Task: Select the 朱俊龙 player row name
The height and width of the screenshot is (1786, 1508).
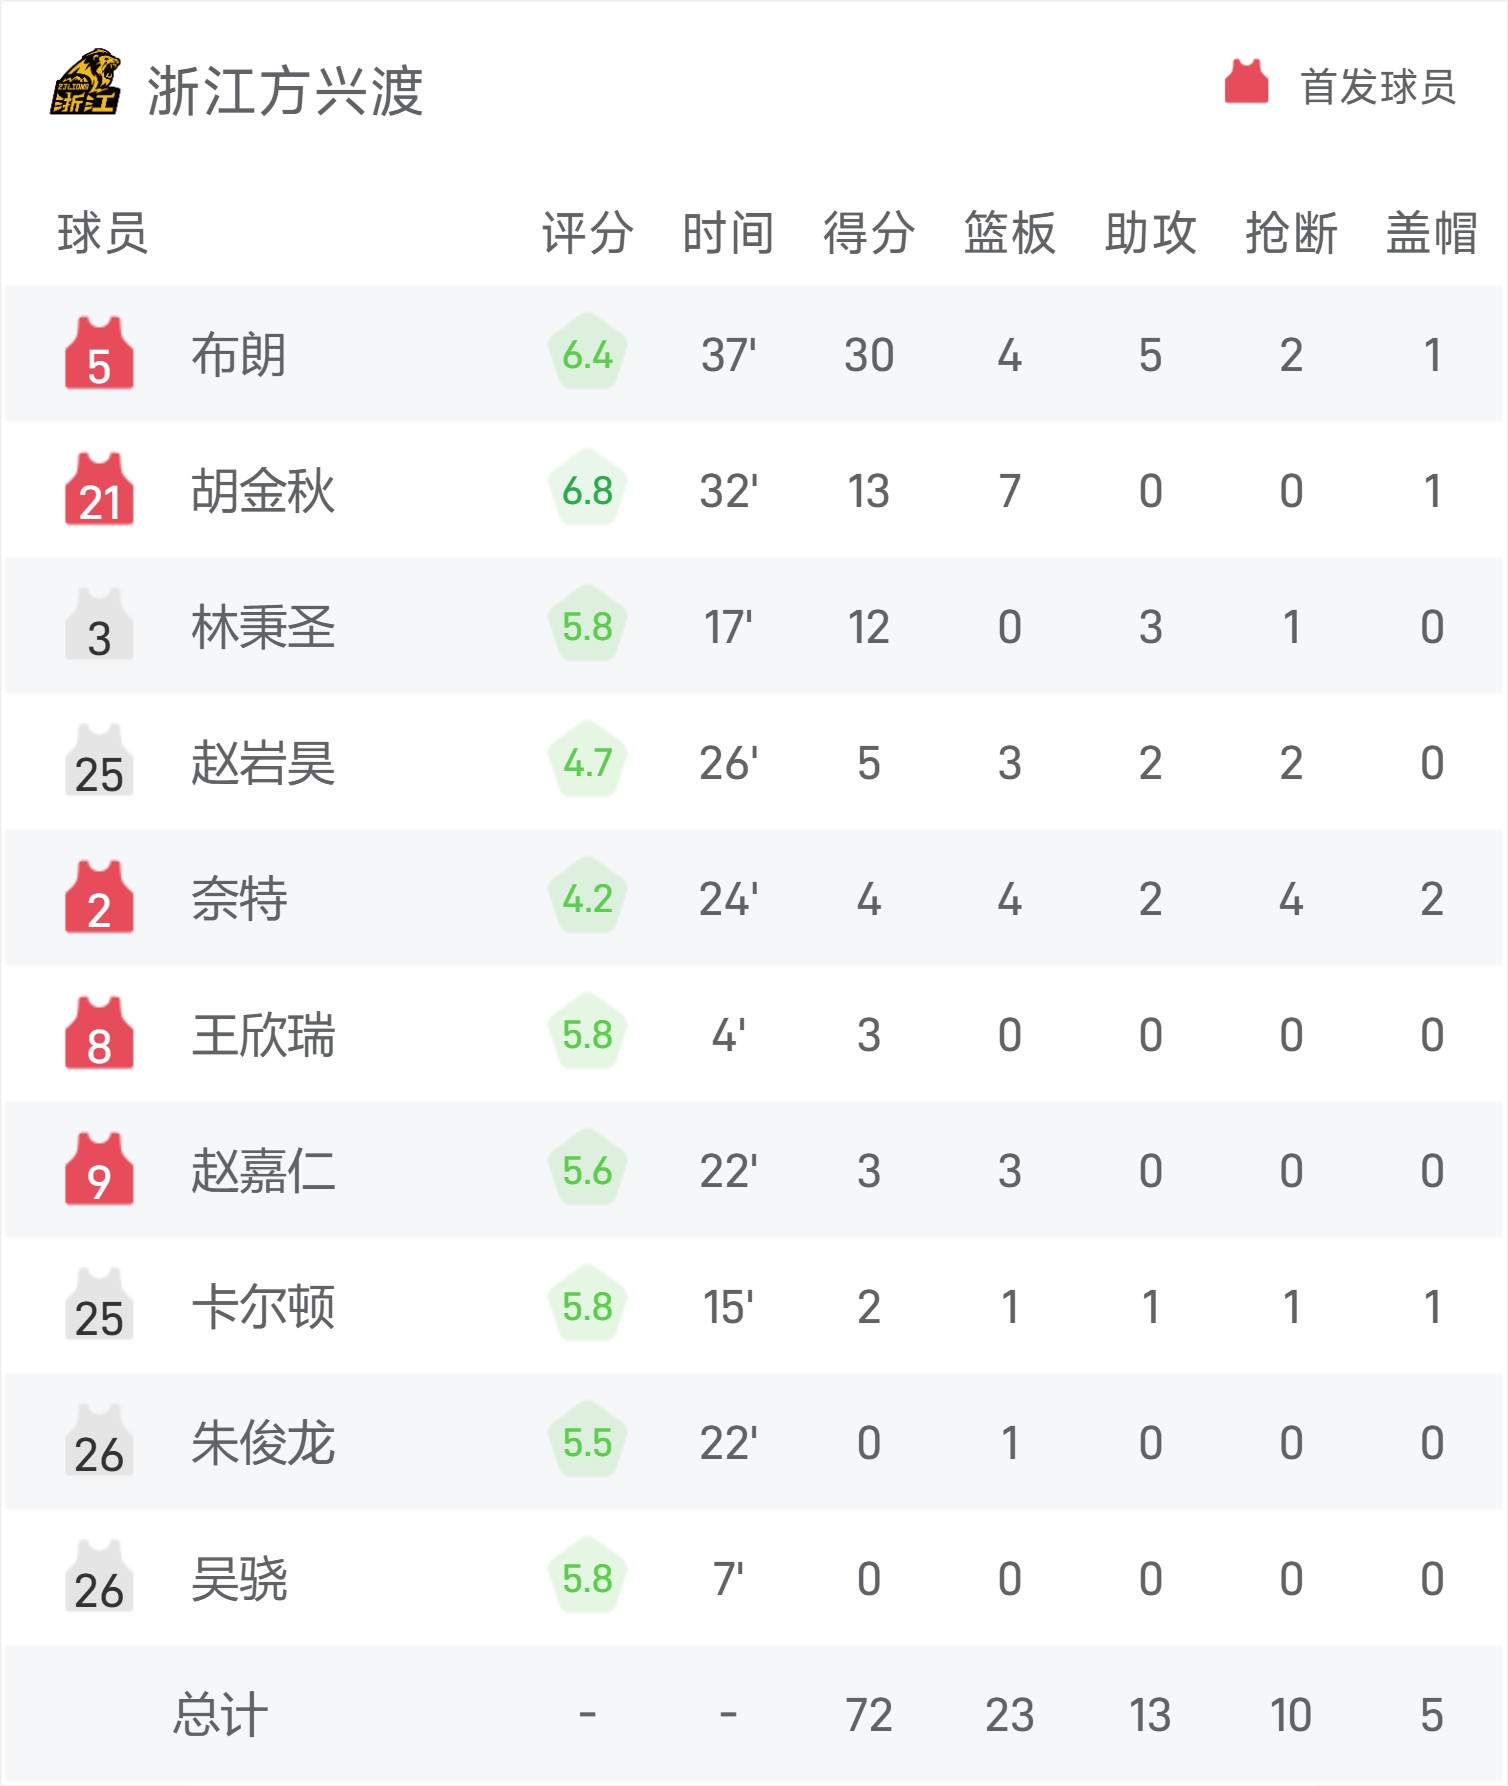Action: [x=263, y=1443]
